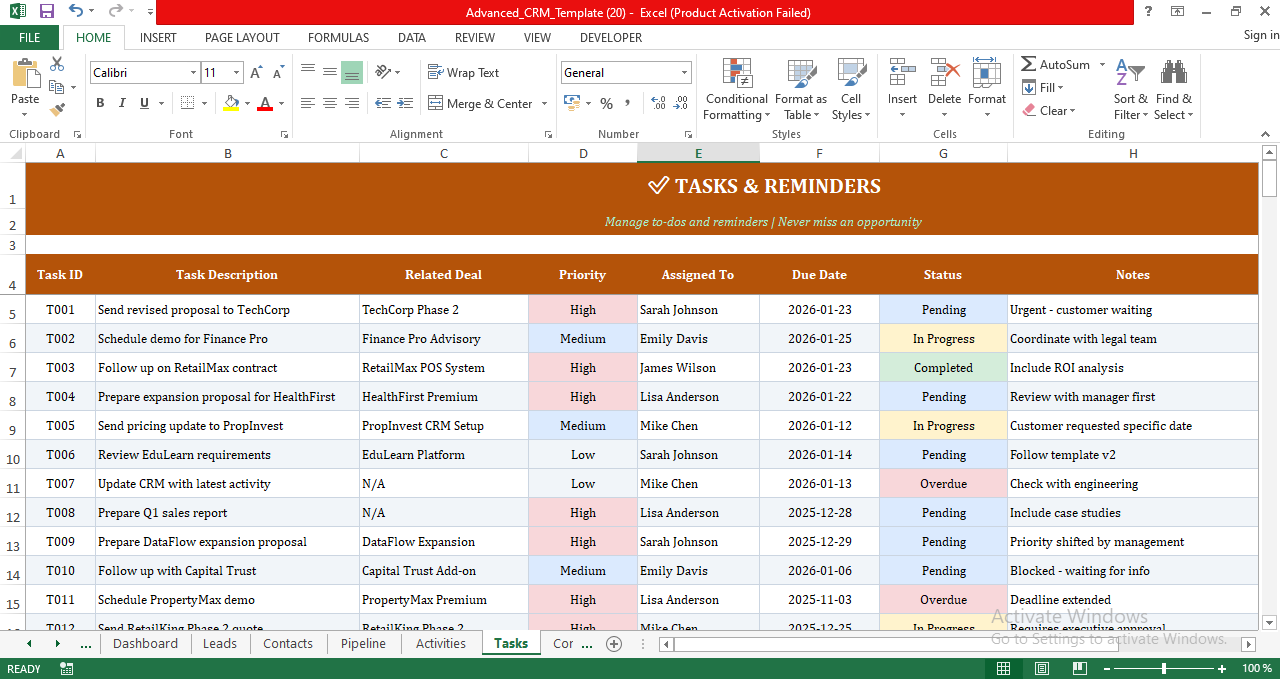Open the General number format dropdown

(685, 73)
